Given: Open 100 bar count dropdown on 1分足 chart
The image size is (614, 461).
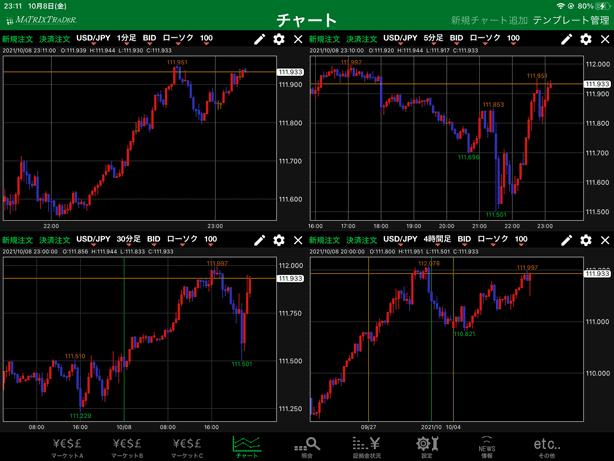Looking at the screenshot, I should (206, 38).
